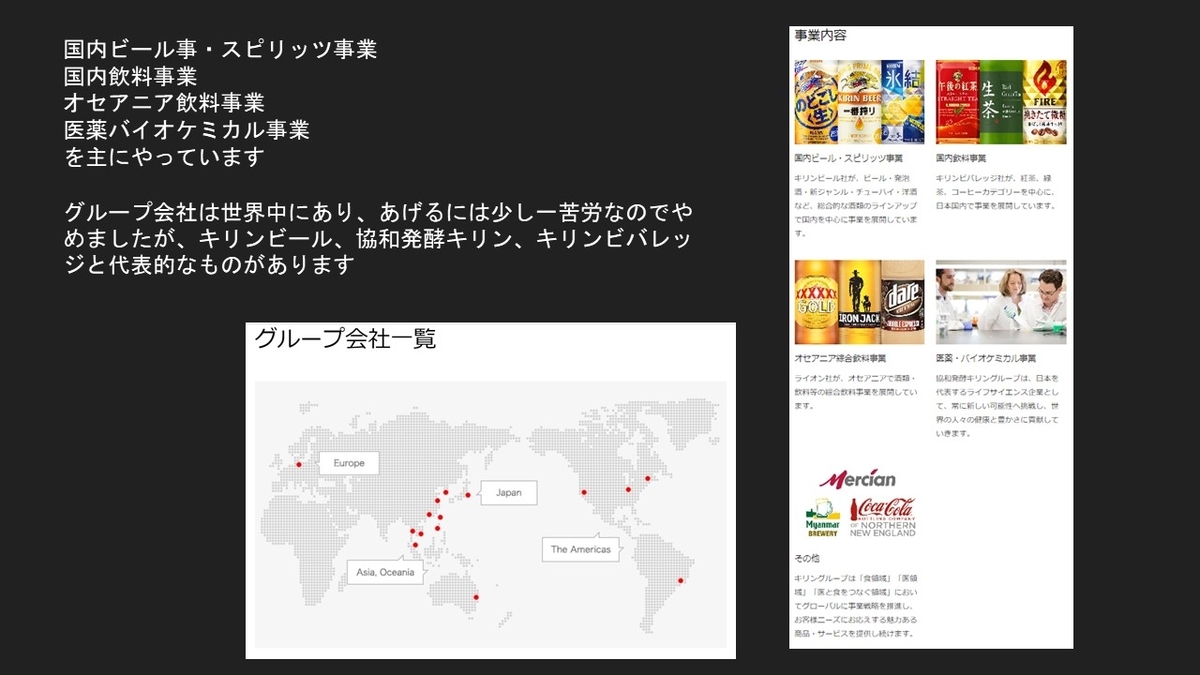Click the slide line オセアニア飲料事業
Image resolution: width=1200 pixels, height=675 pixels.
tap(164, 103)
